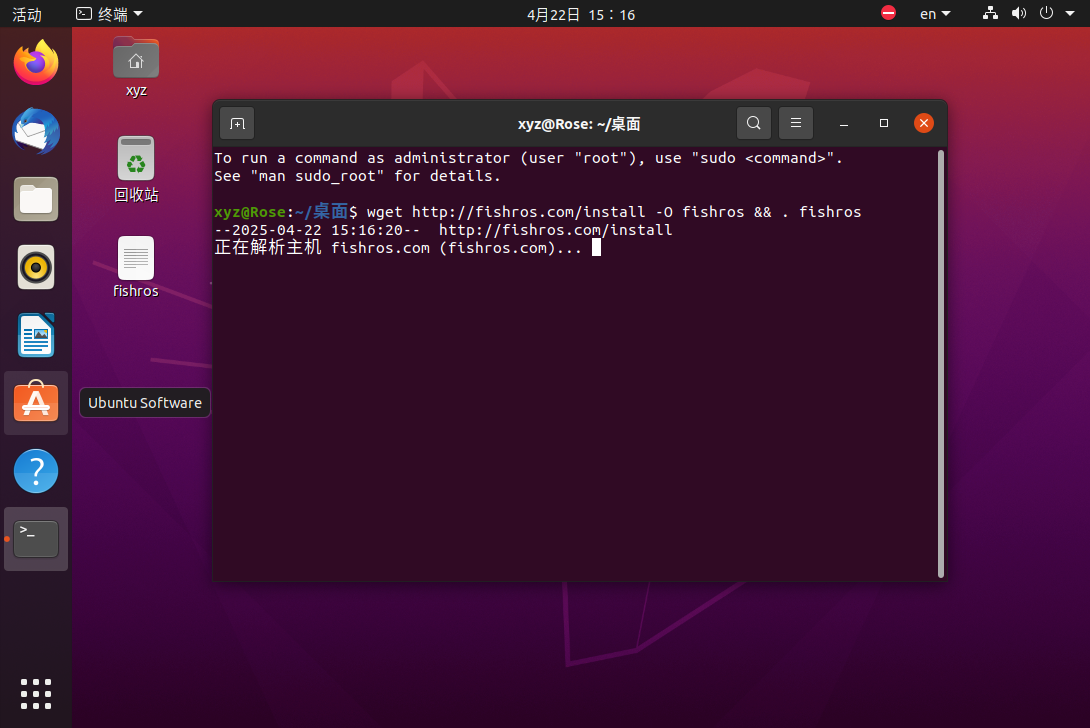Open Firefox from the dock

36,63
